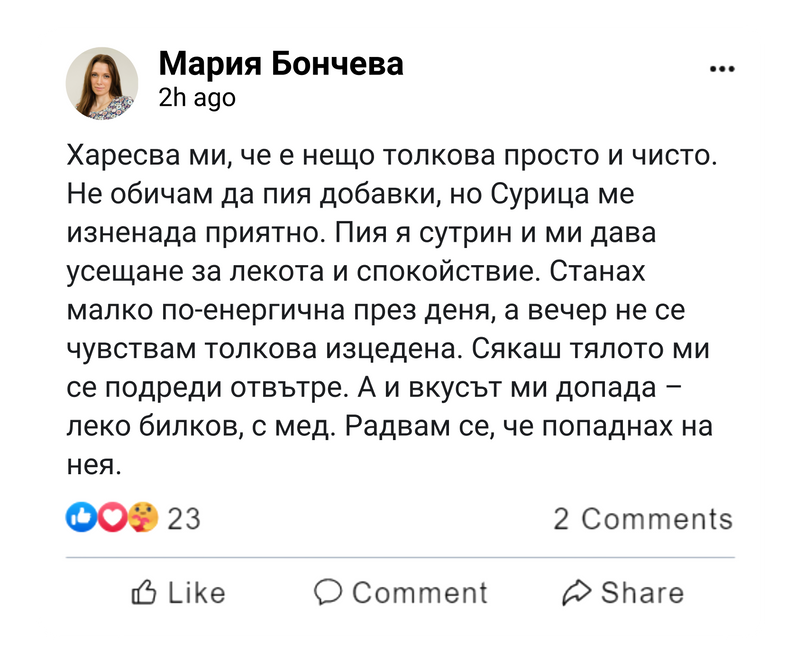Click the speech bubble icon beside Comment

[328, 592]
